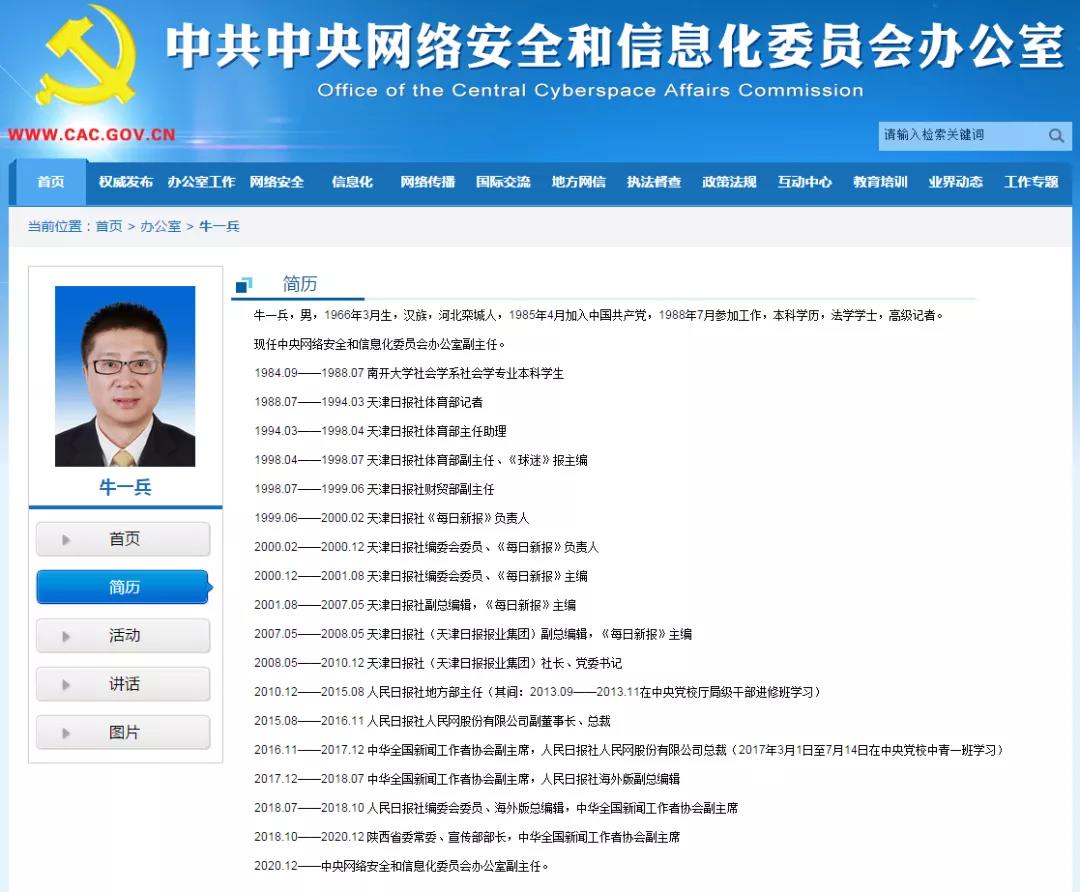Click the Chinese site title 中共中央网络安全和信息化委员会办公室
Screen dimensions: 1080x892
coord(615,45)
